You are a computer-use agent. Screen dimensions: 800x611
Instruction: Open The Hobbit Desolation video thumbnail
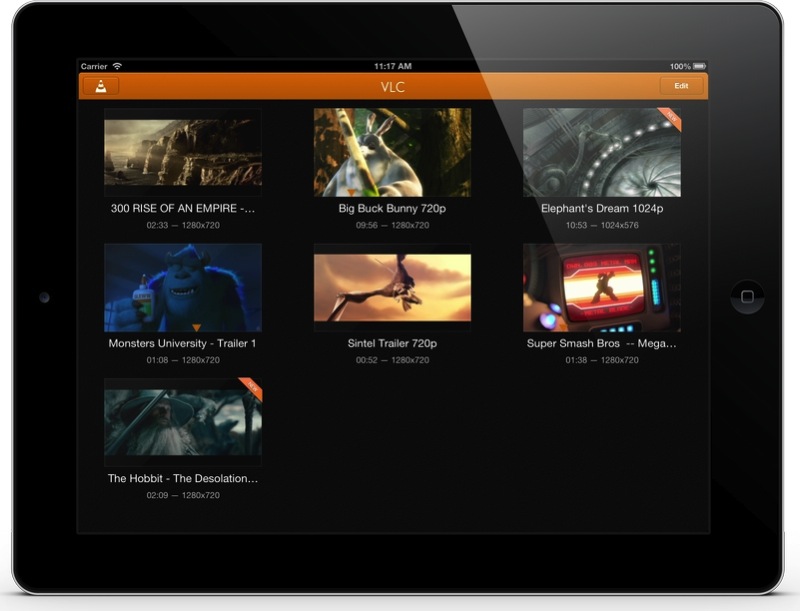tap(183, 422)
